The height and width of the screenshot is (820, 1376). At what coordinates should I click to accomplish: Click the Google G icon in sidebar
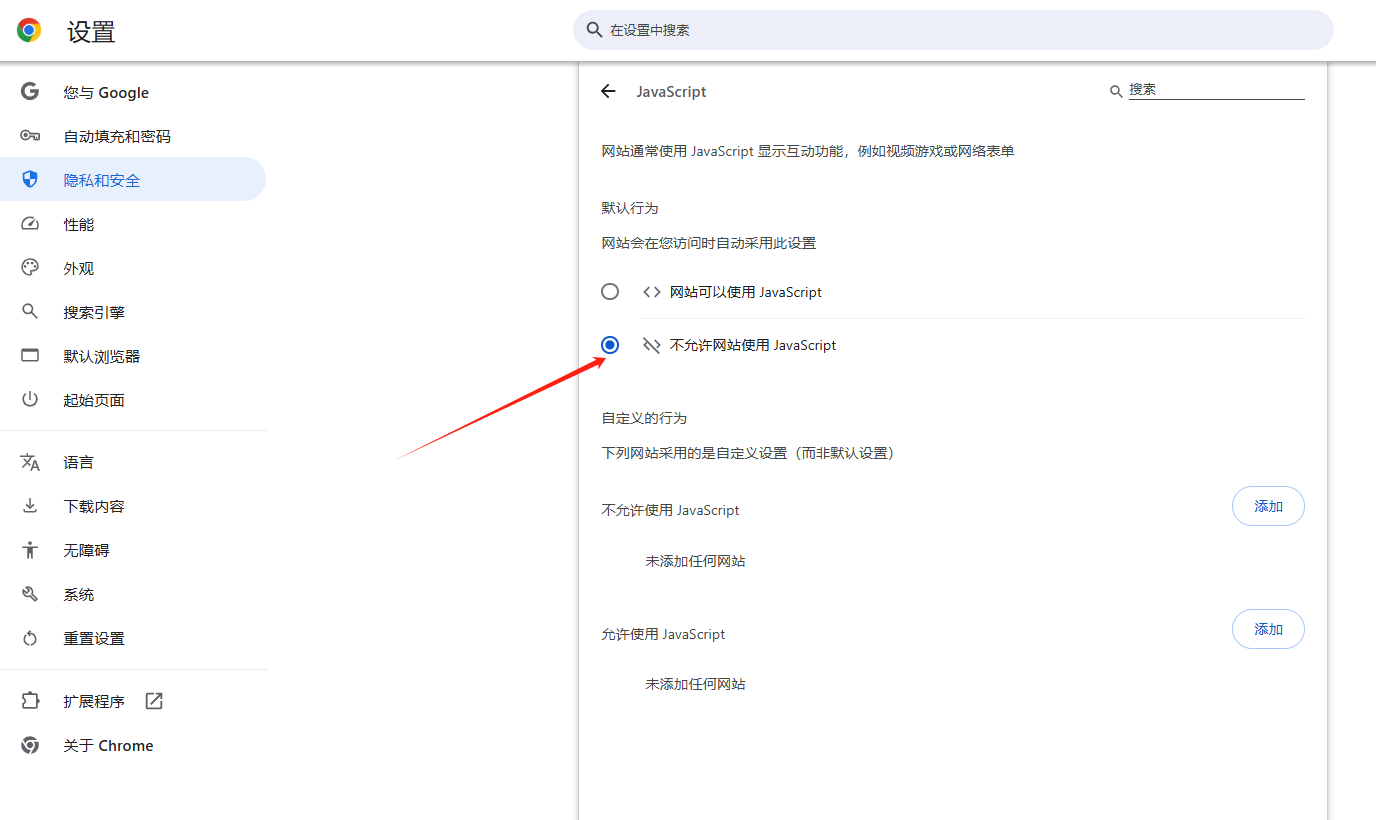click(30, 92)
